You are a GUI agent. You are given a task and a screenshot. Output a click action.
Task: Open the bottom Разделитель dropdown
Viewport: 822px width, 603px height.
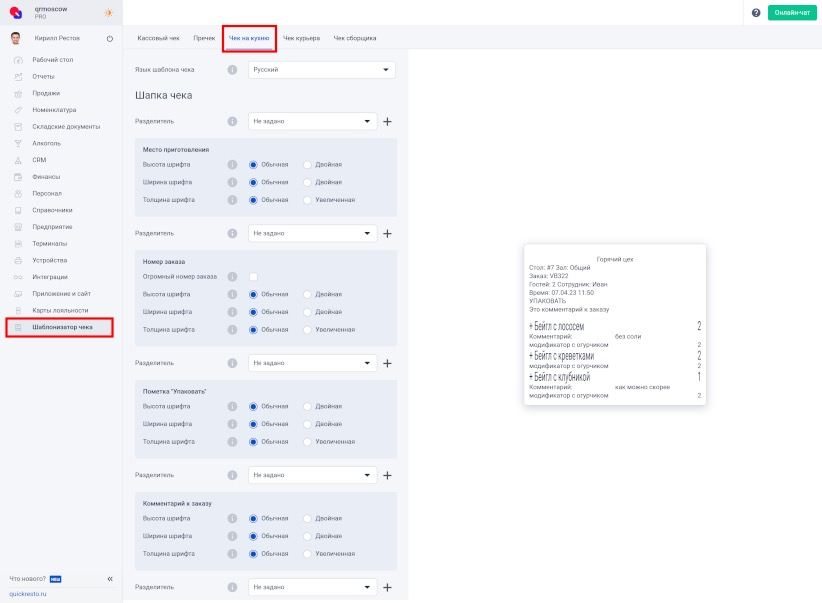tap(312, 587)
